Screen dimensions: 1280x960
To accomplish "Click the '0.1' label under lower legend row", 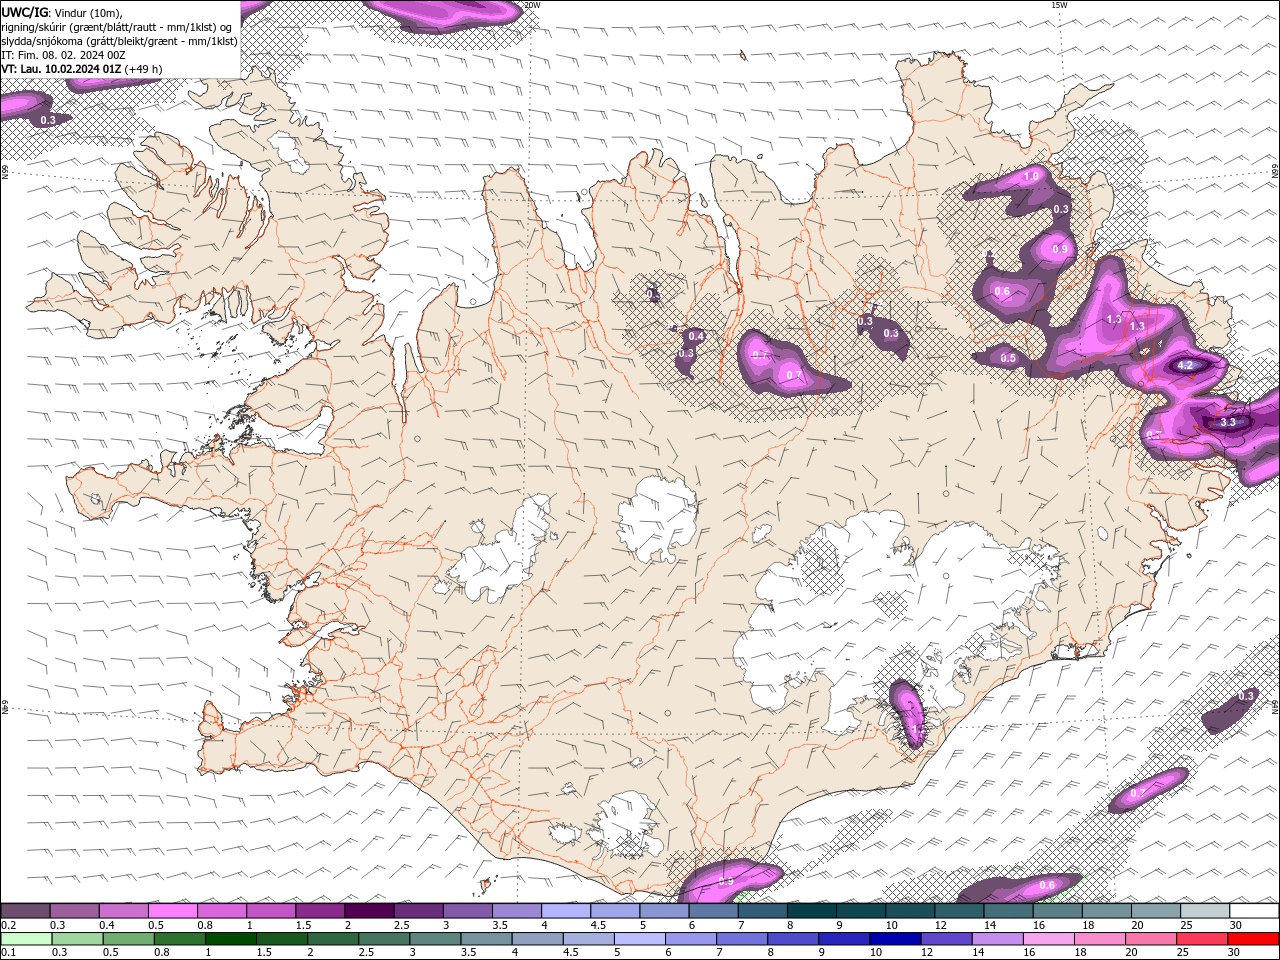I will point(9,953).
